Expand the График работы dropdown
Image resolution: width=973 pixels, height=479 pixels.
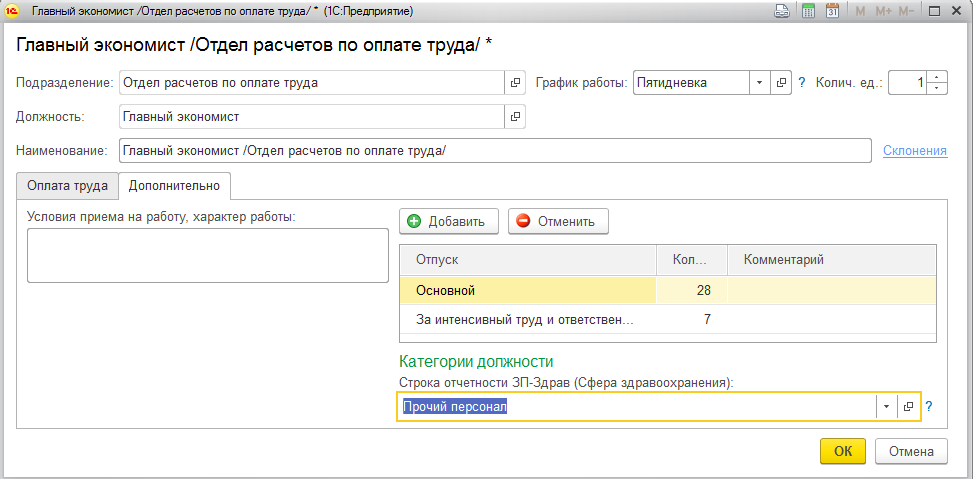pyautogui.click(x=760, y=83)
